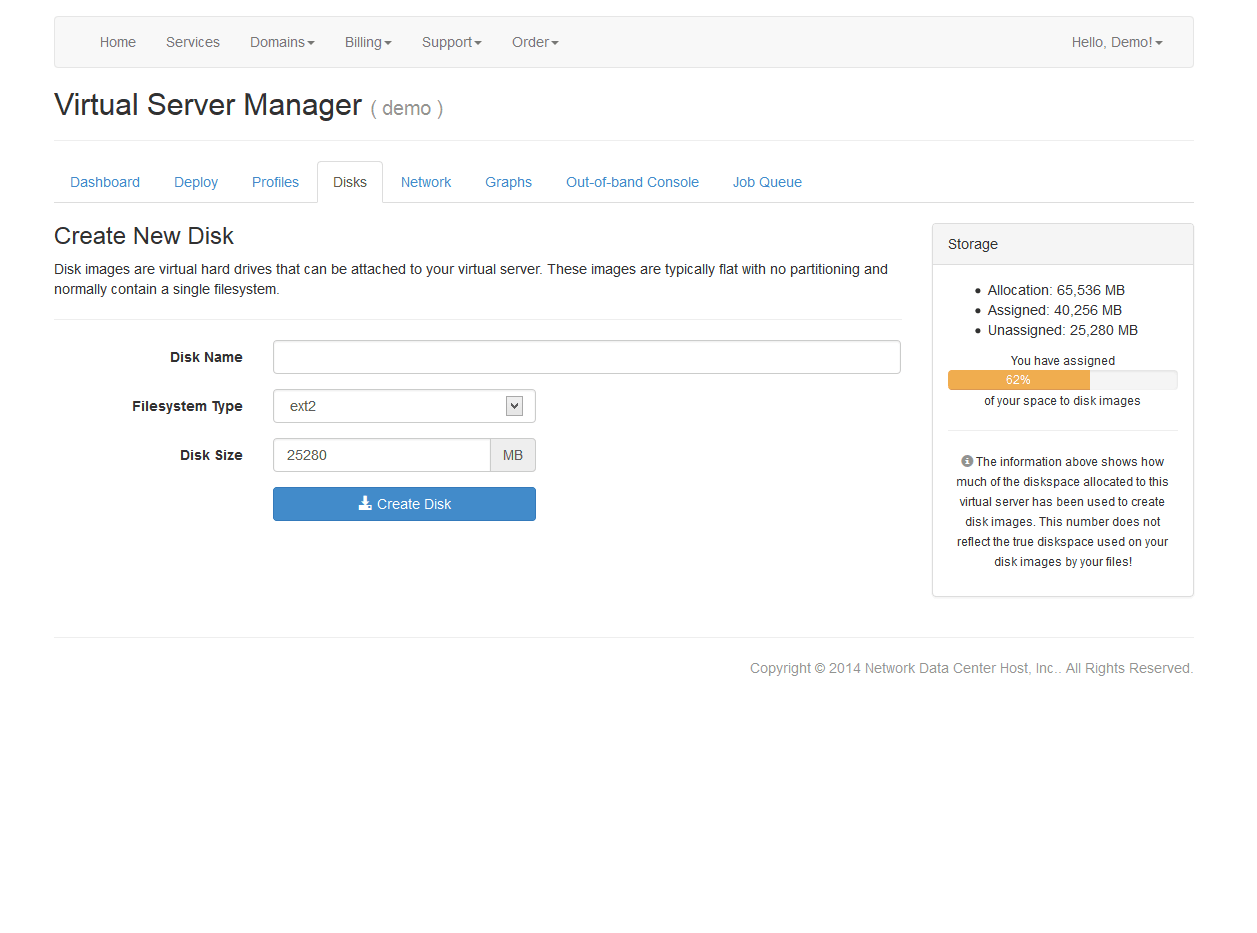1257x933 pixels.
Task: Open the Profiles tab
Action: (275, 182)
